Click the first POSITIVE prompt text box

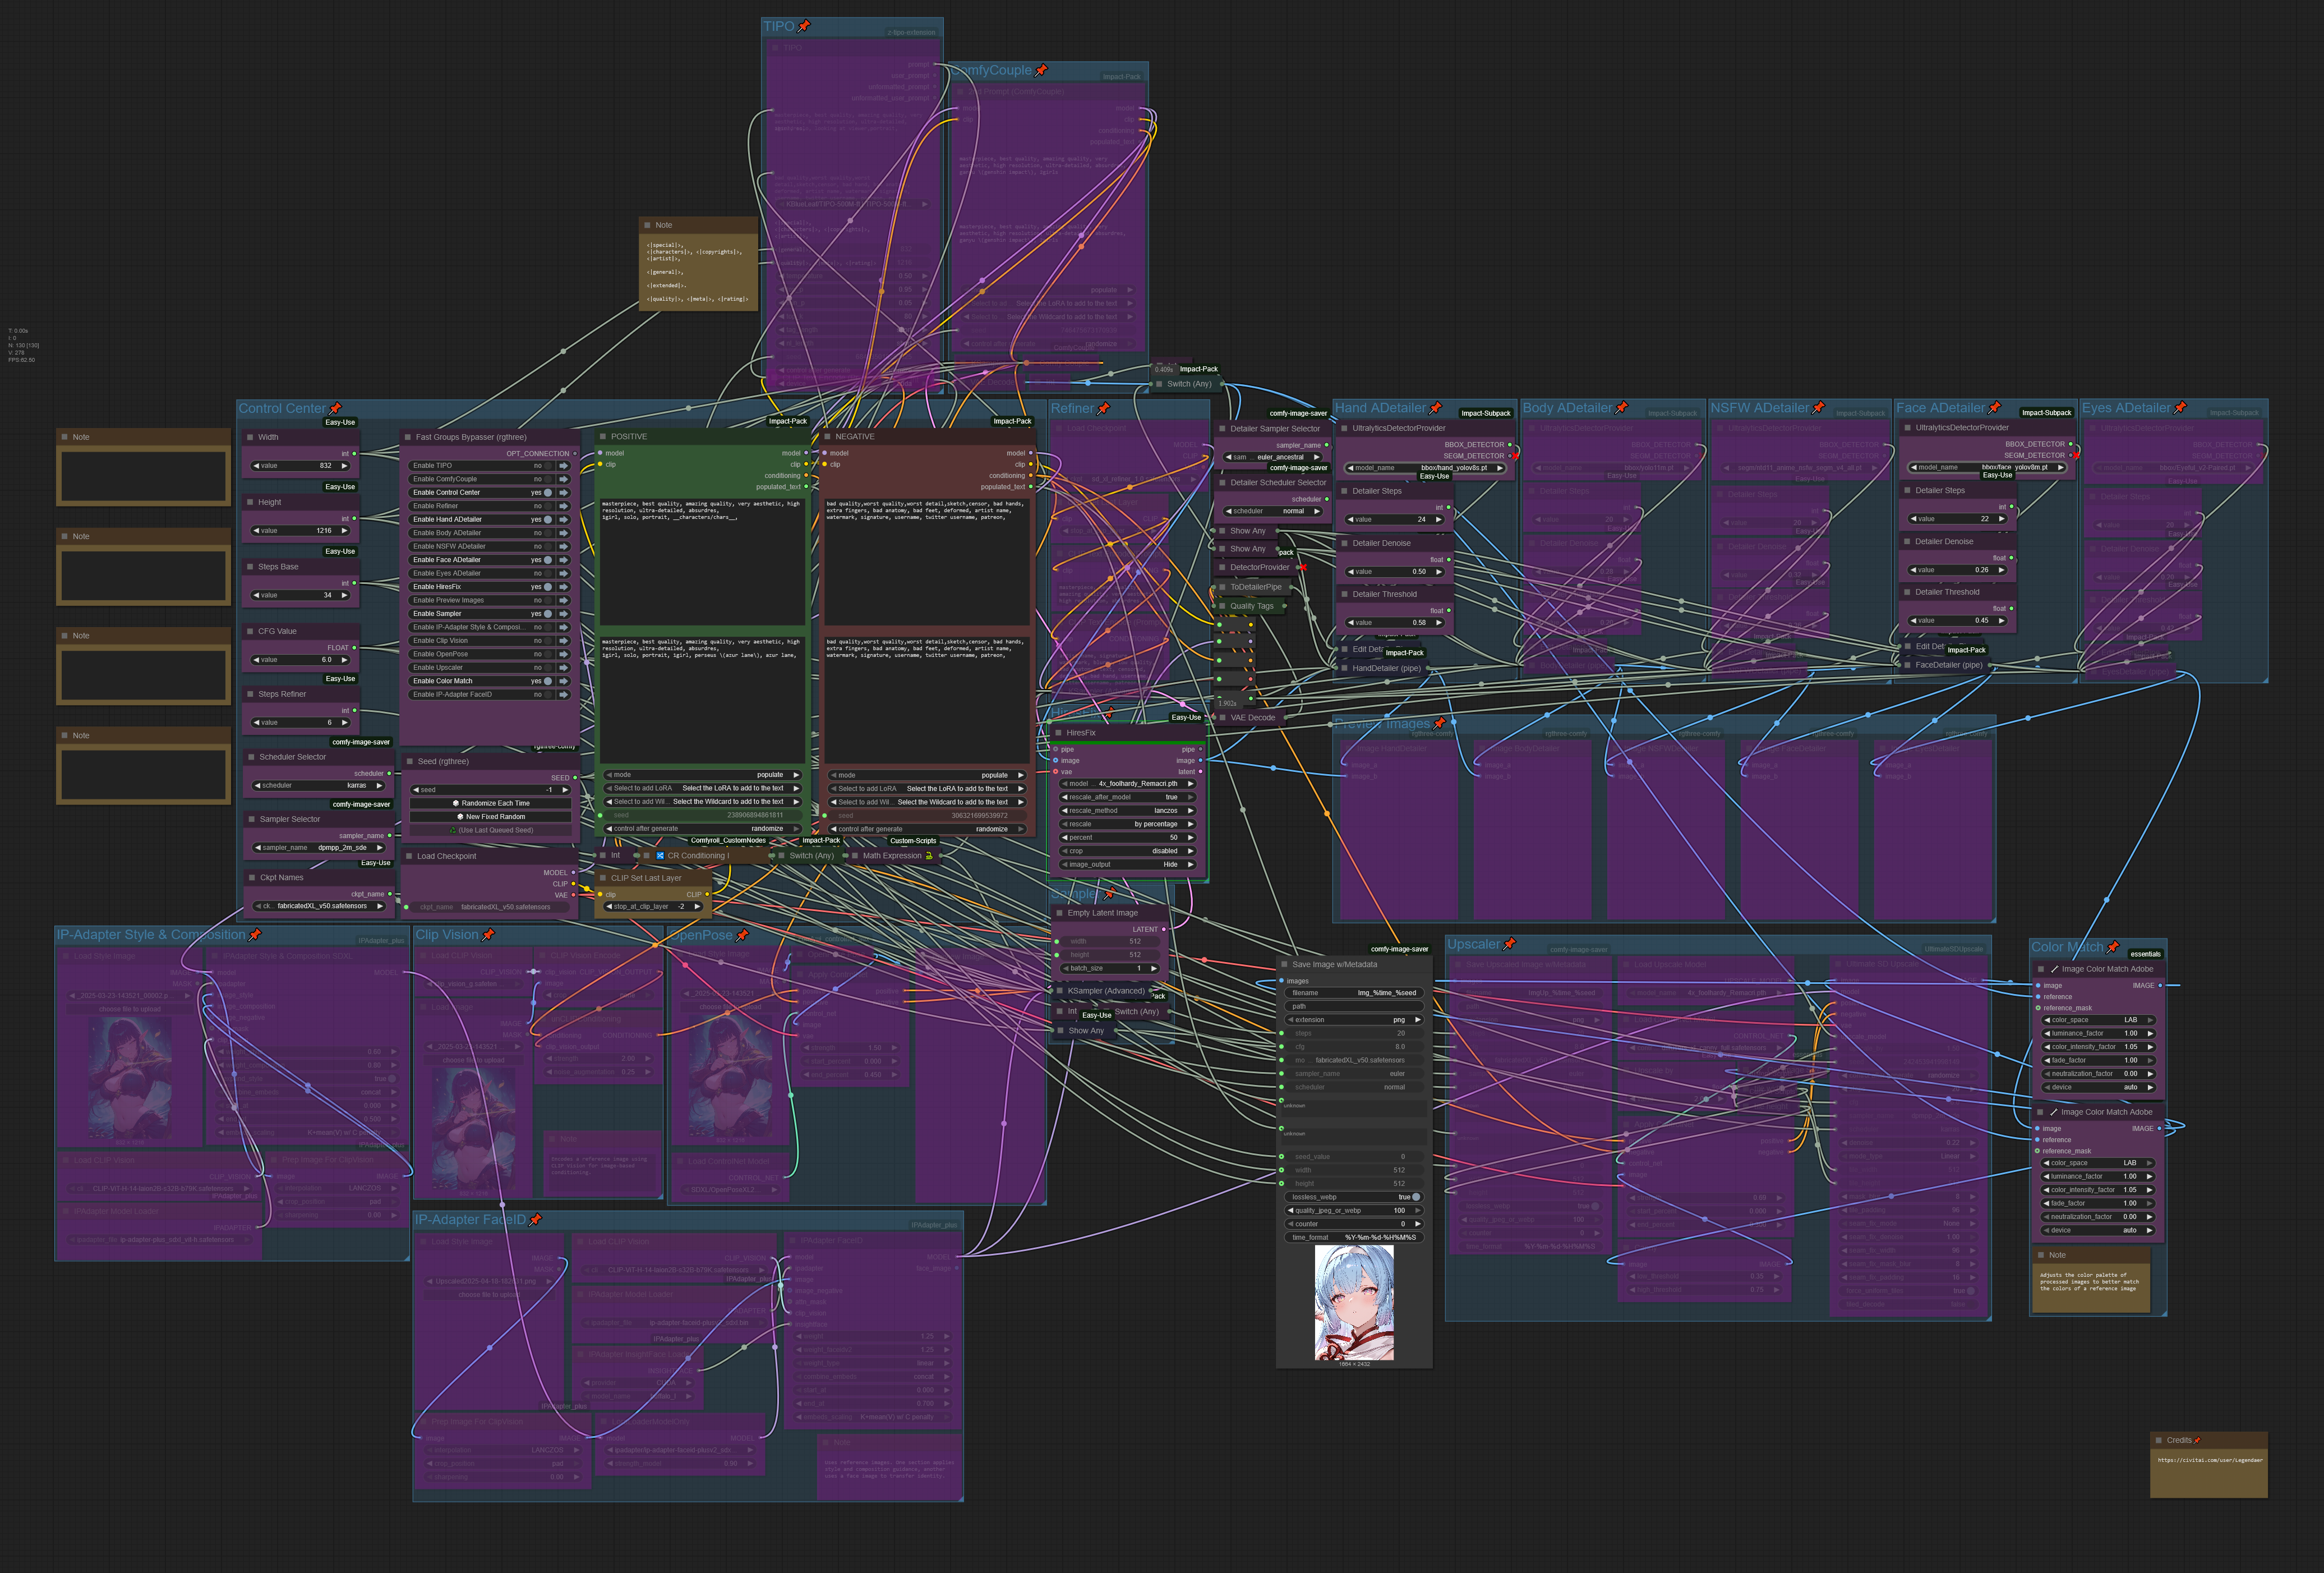[x=703, y=563]
